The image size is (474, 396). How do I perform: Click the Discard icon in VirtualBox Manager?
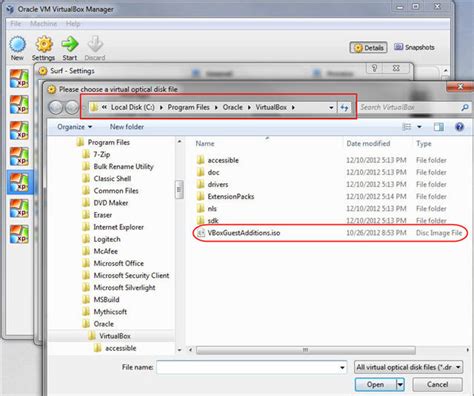tap(95, 44)
